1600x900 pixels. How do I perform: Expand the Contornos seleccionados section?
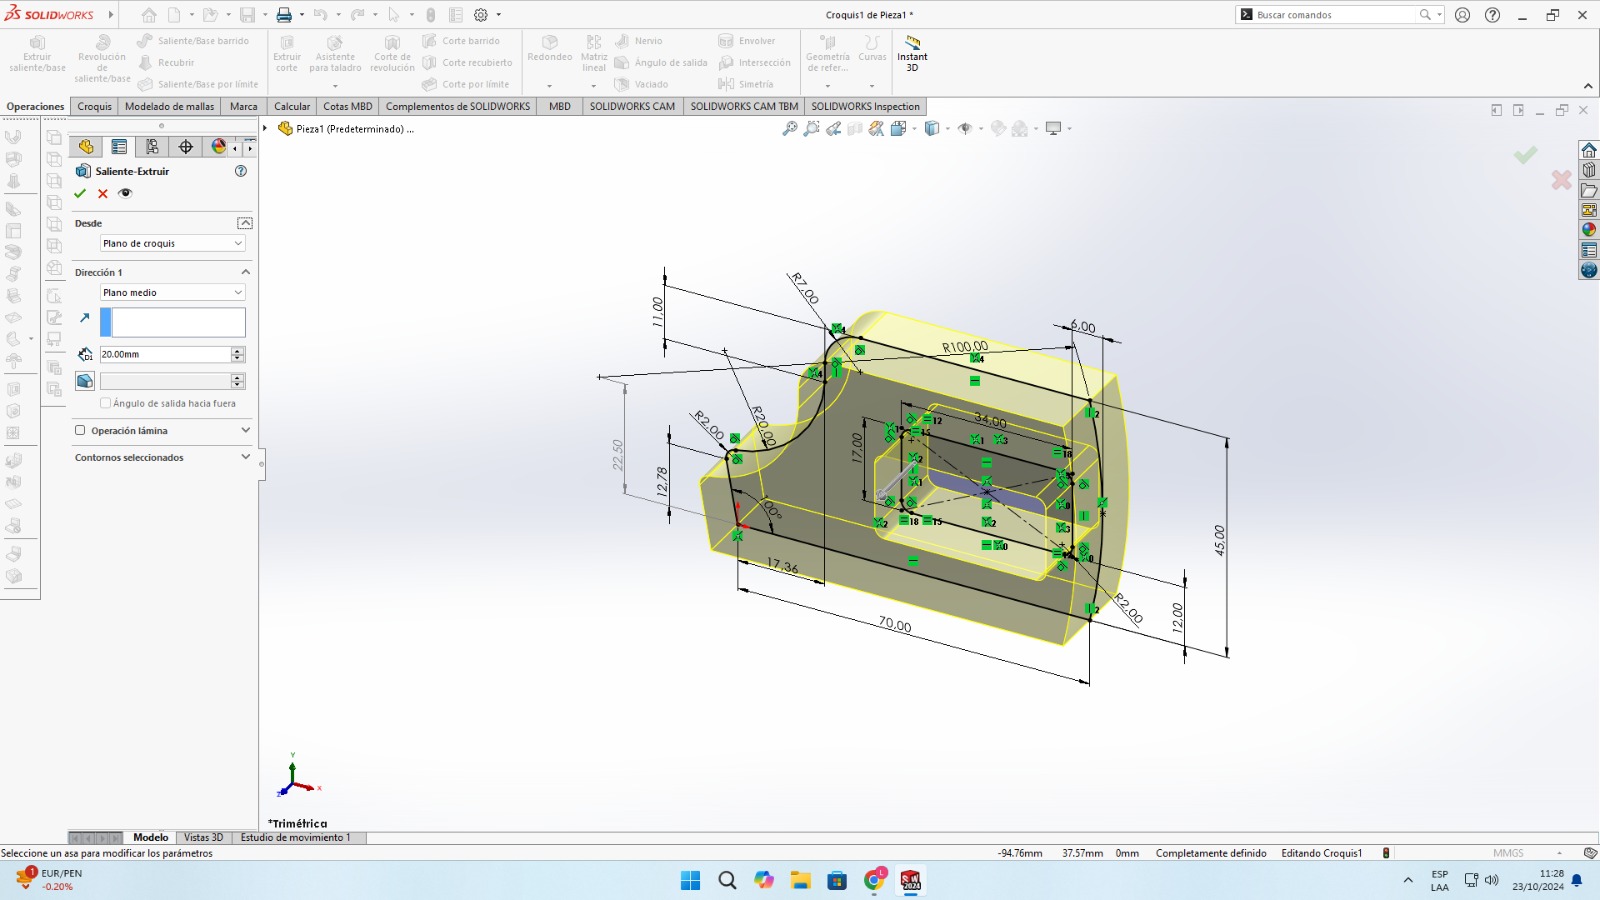(245, 457)
